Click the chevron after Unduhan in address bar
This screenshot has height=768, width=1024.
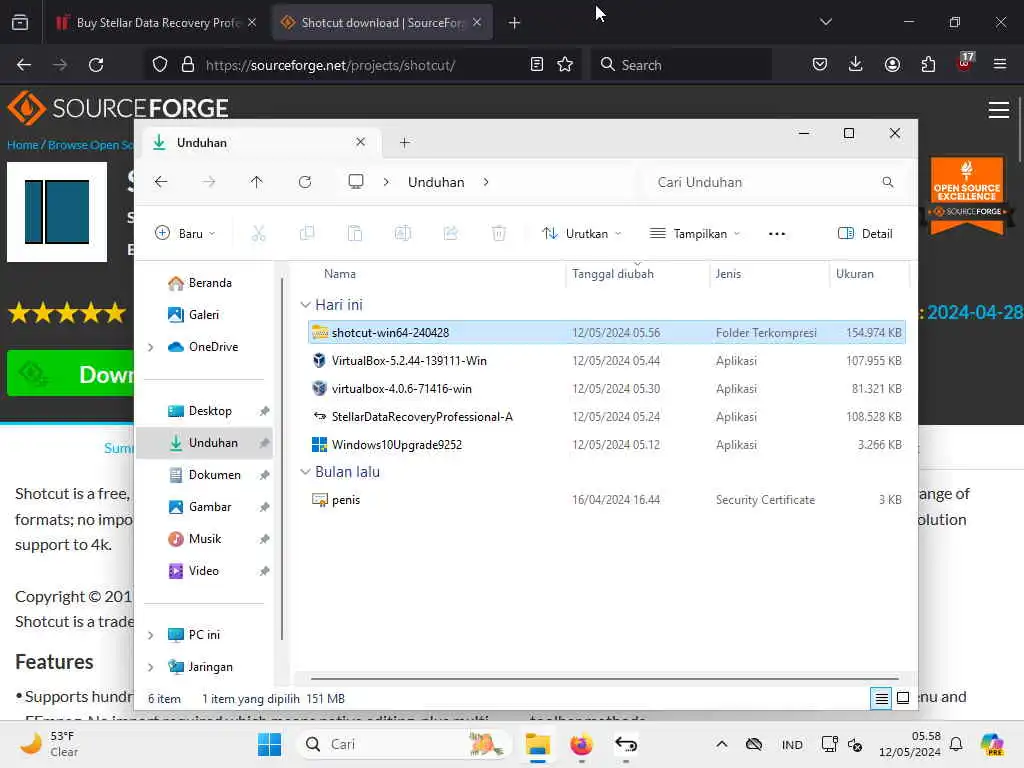point(486,182)
